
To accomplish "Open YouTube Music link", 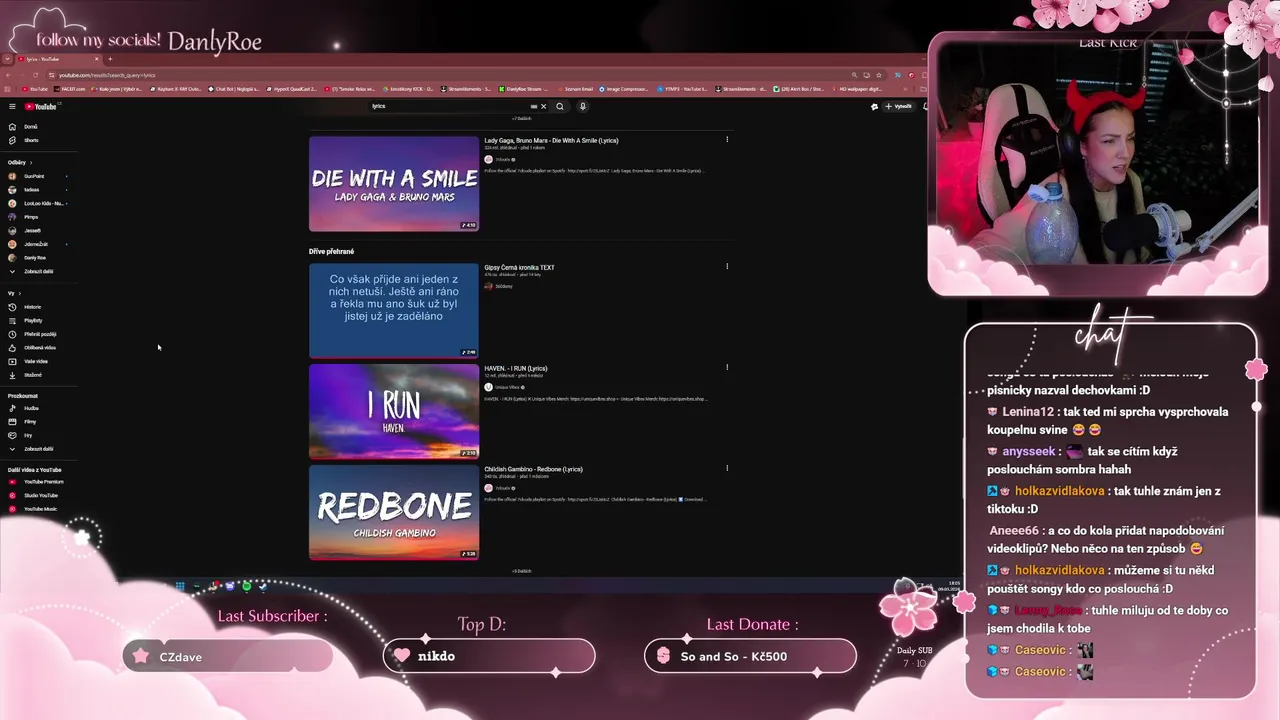I will coord(40,509).
